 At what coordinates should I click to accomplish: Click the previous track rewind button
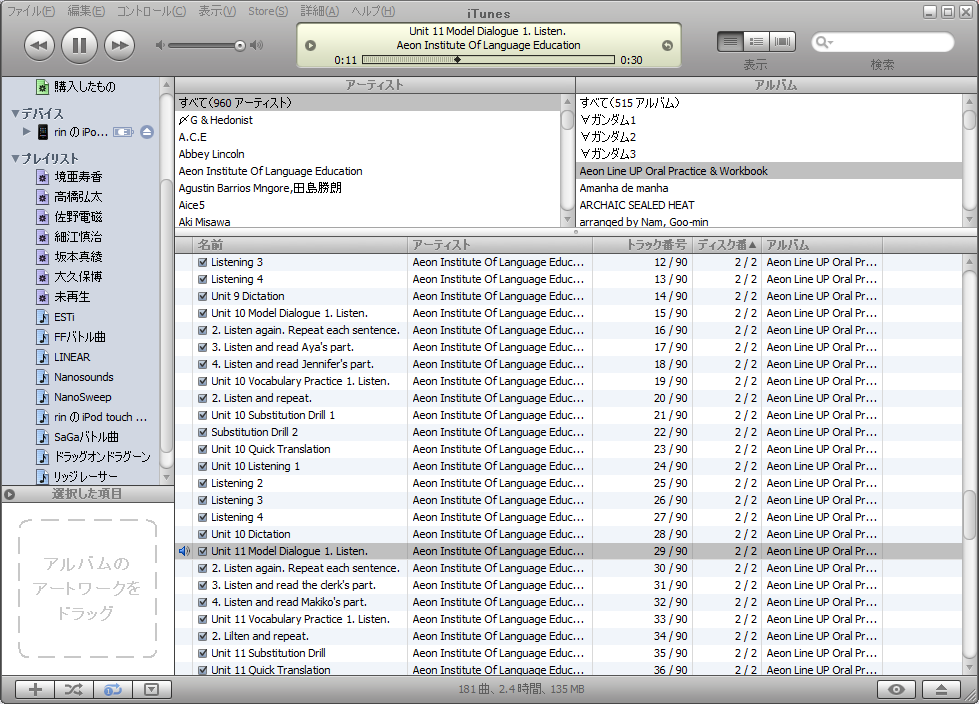[39, 46]
